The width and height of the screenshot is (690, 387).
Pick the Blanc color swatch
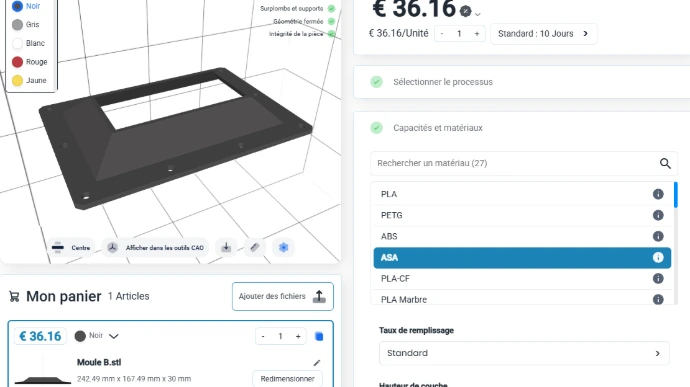point(17,43)
